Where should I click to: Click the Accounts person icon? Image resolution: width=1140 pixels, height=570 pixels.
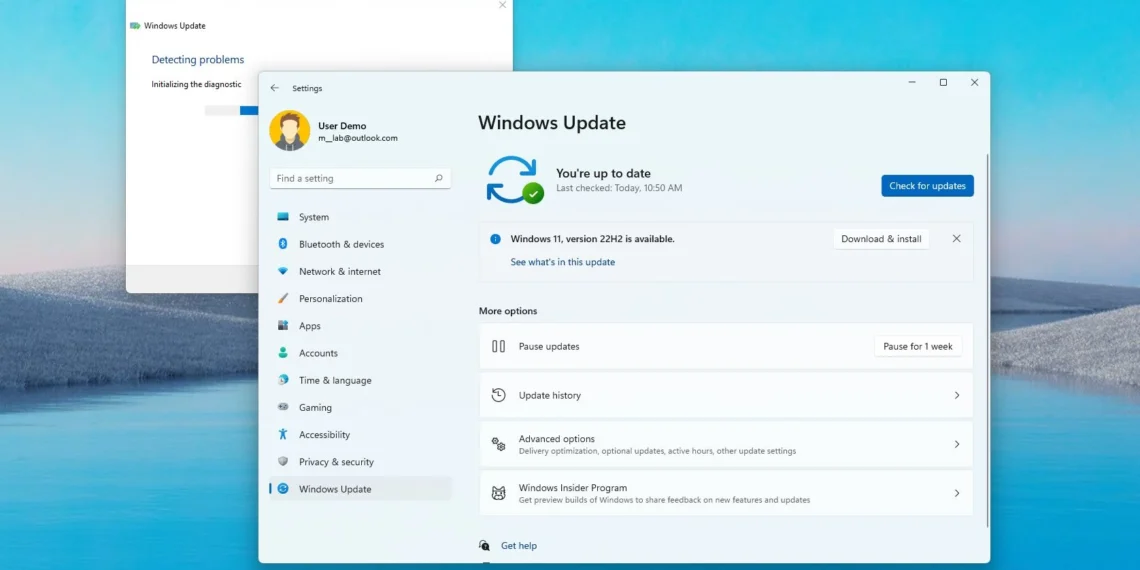coord(283,353)
